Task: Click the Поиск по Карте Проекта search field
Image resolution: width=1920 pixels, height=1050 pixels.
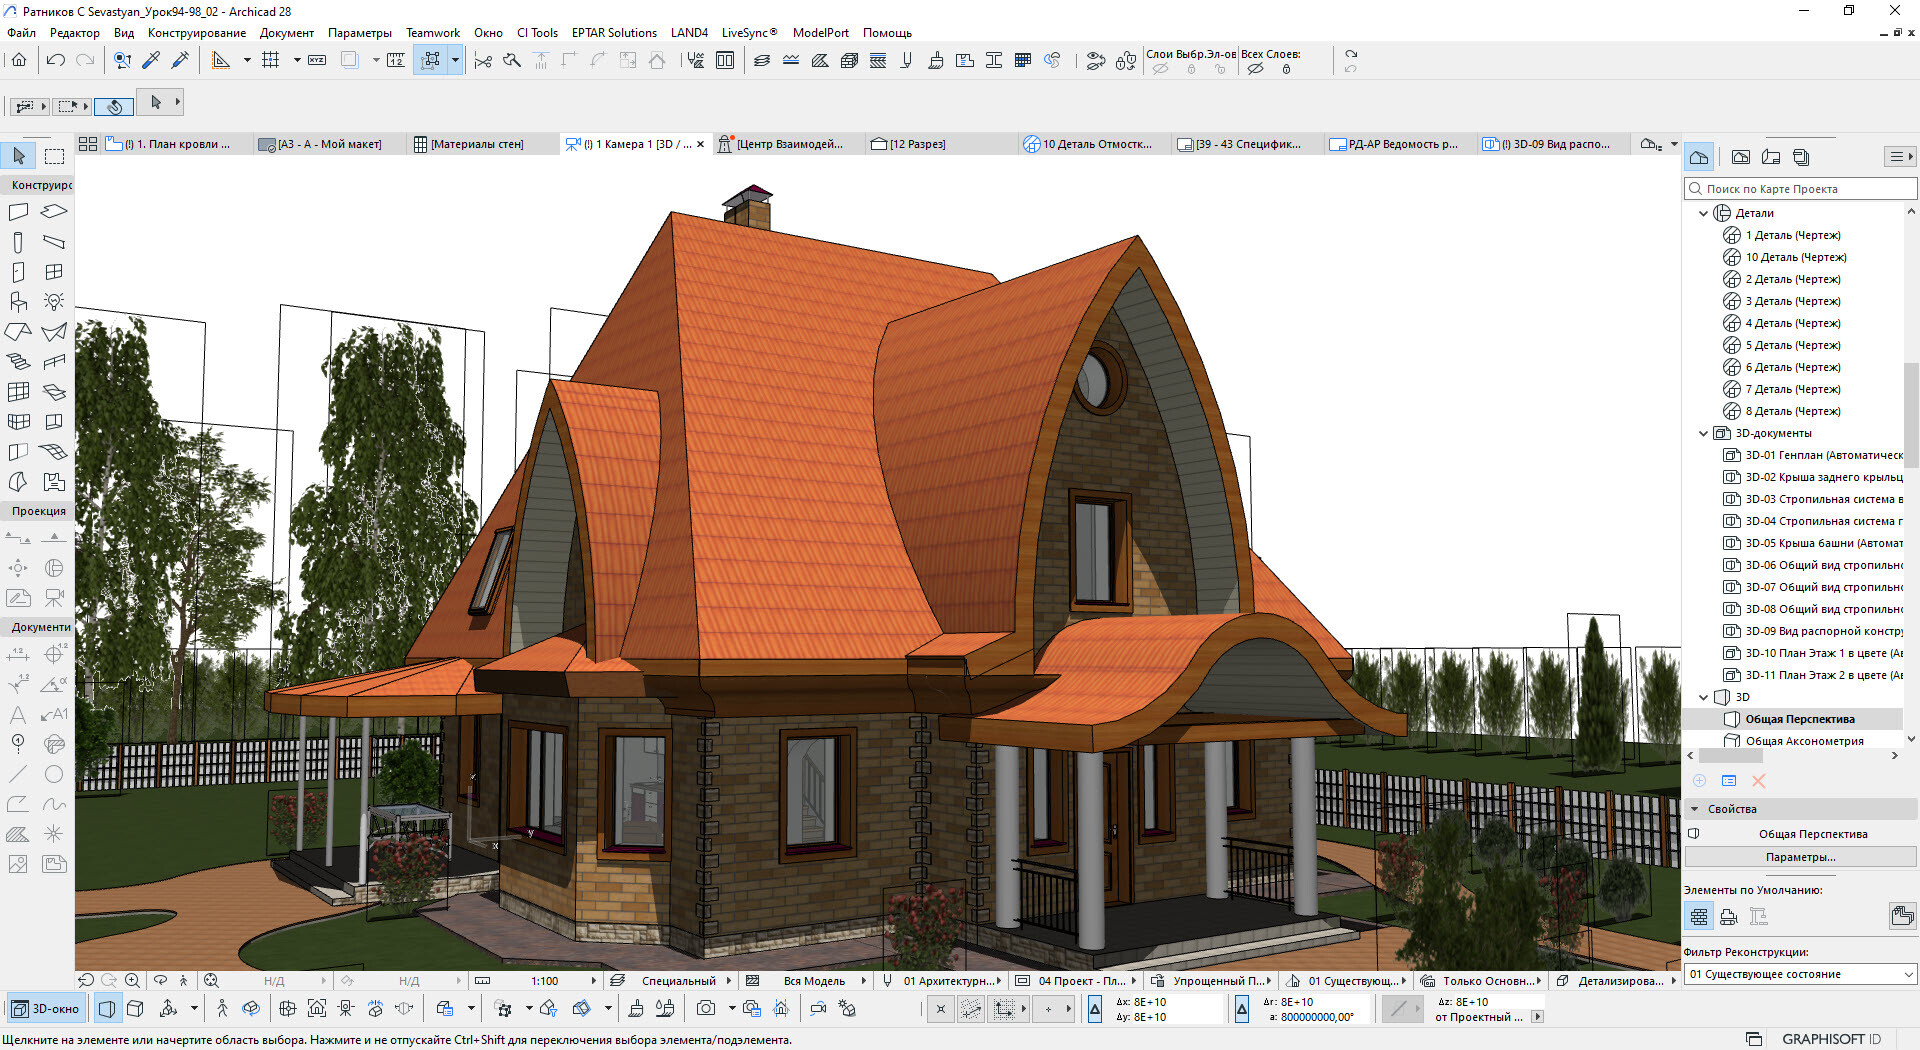Action: pyautogui.click(x=1800, y=189)
